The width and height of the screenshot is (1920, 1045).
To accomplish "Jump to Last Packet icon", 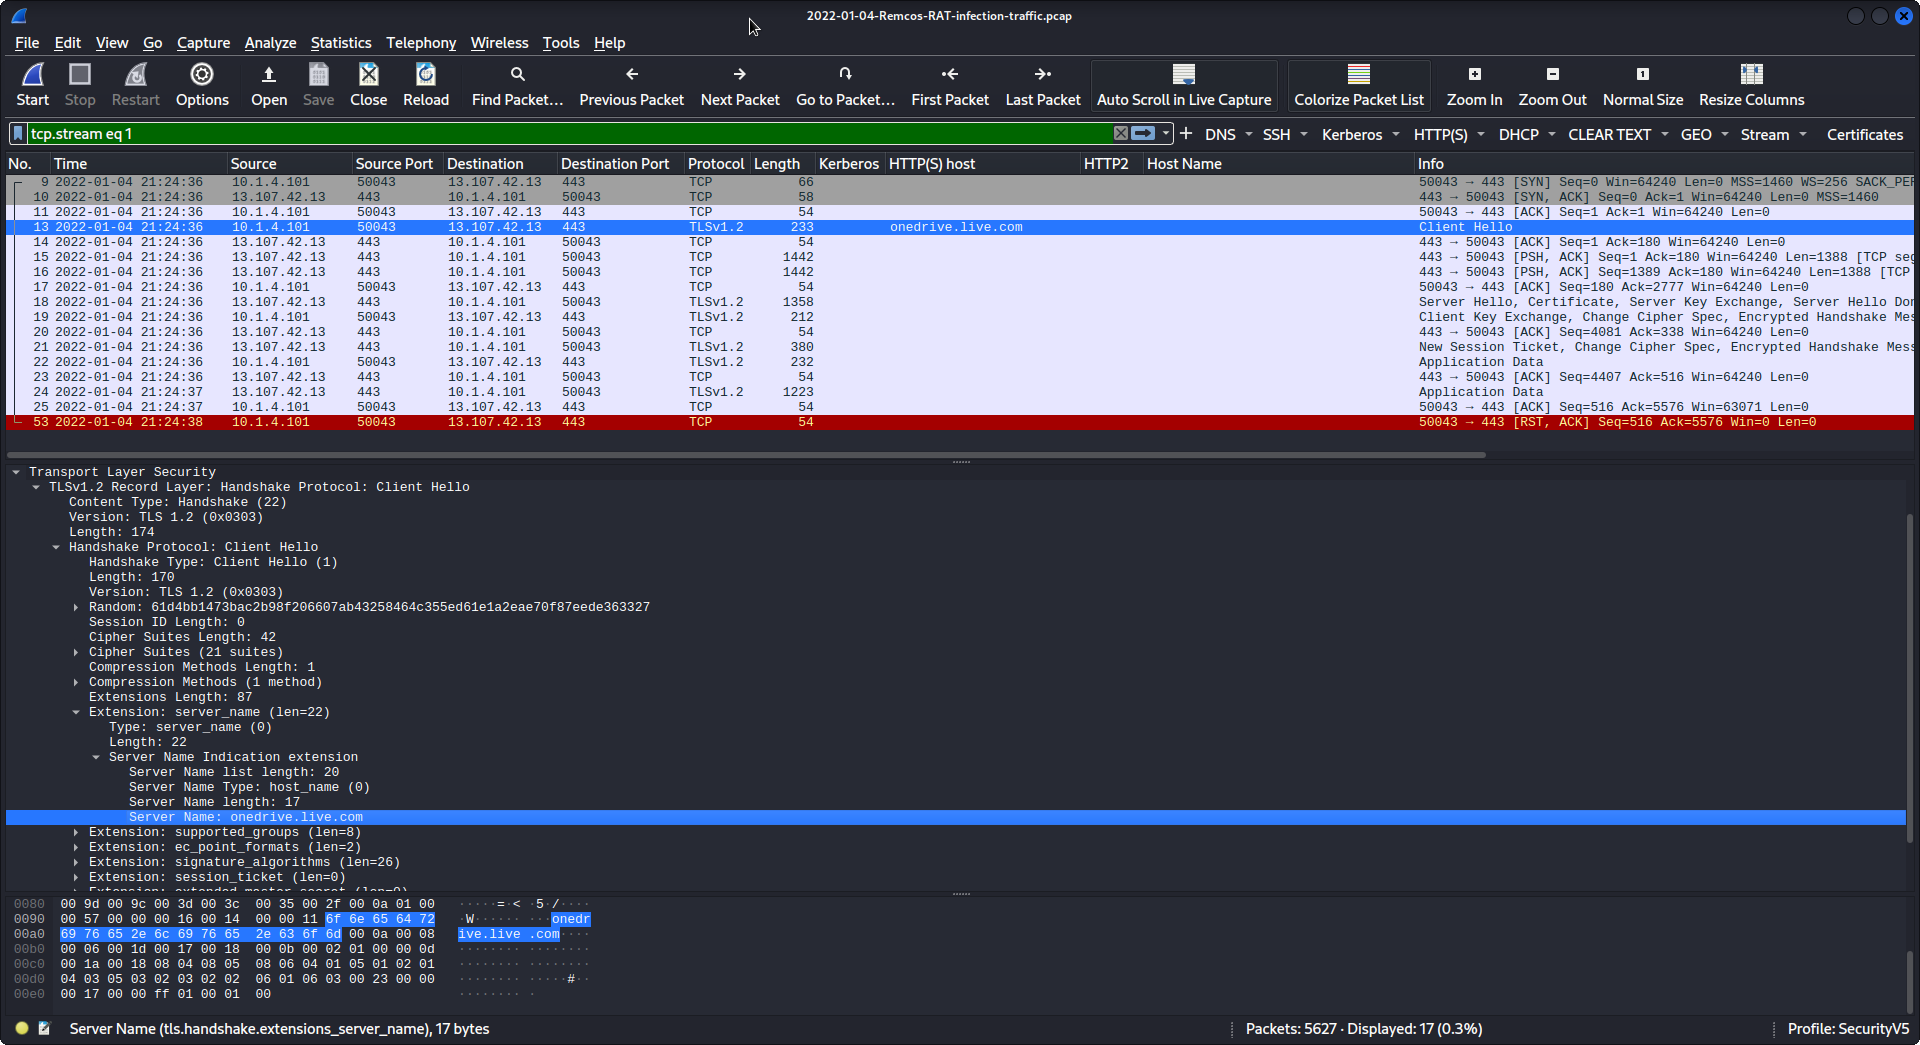I will [x=1043, y=75].
